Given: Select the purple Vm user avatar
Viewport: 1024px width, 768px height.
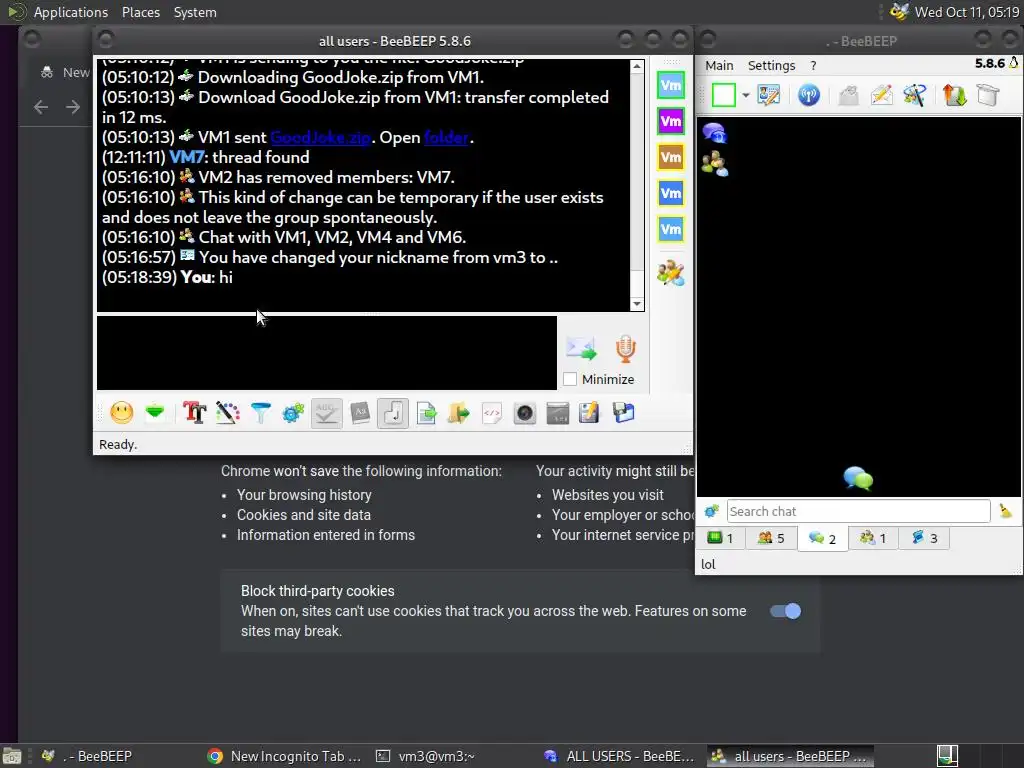Looking at the screenshot, I should click(671, 121).
